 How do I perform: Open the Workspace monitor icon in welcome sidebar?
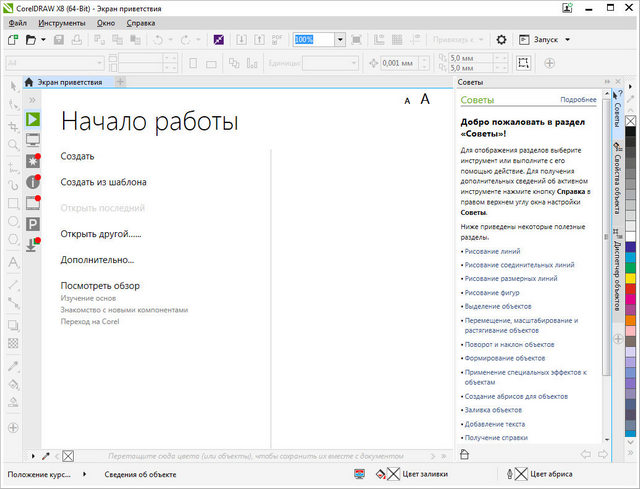click(x=32, y=139)
